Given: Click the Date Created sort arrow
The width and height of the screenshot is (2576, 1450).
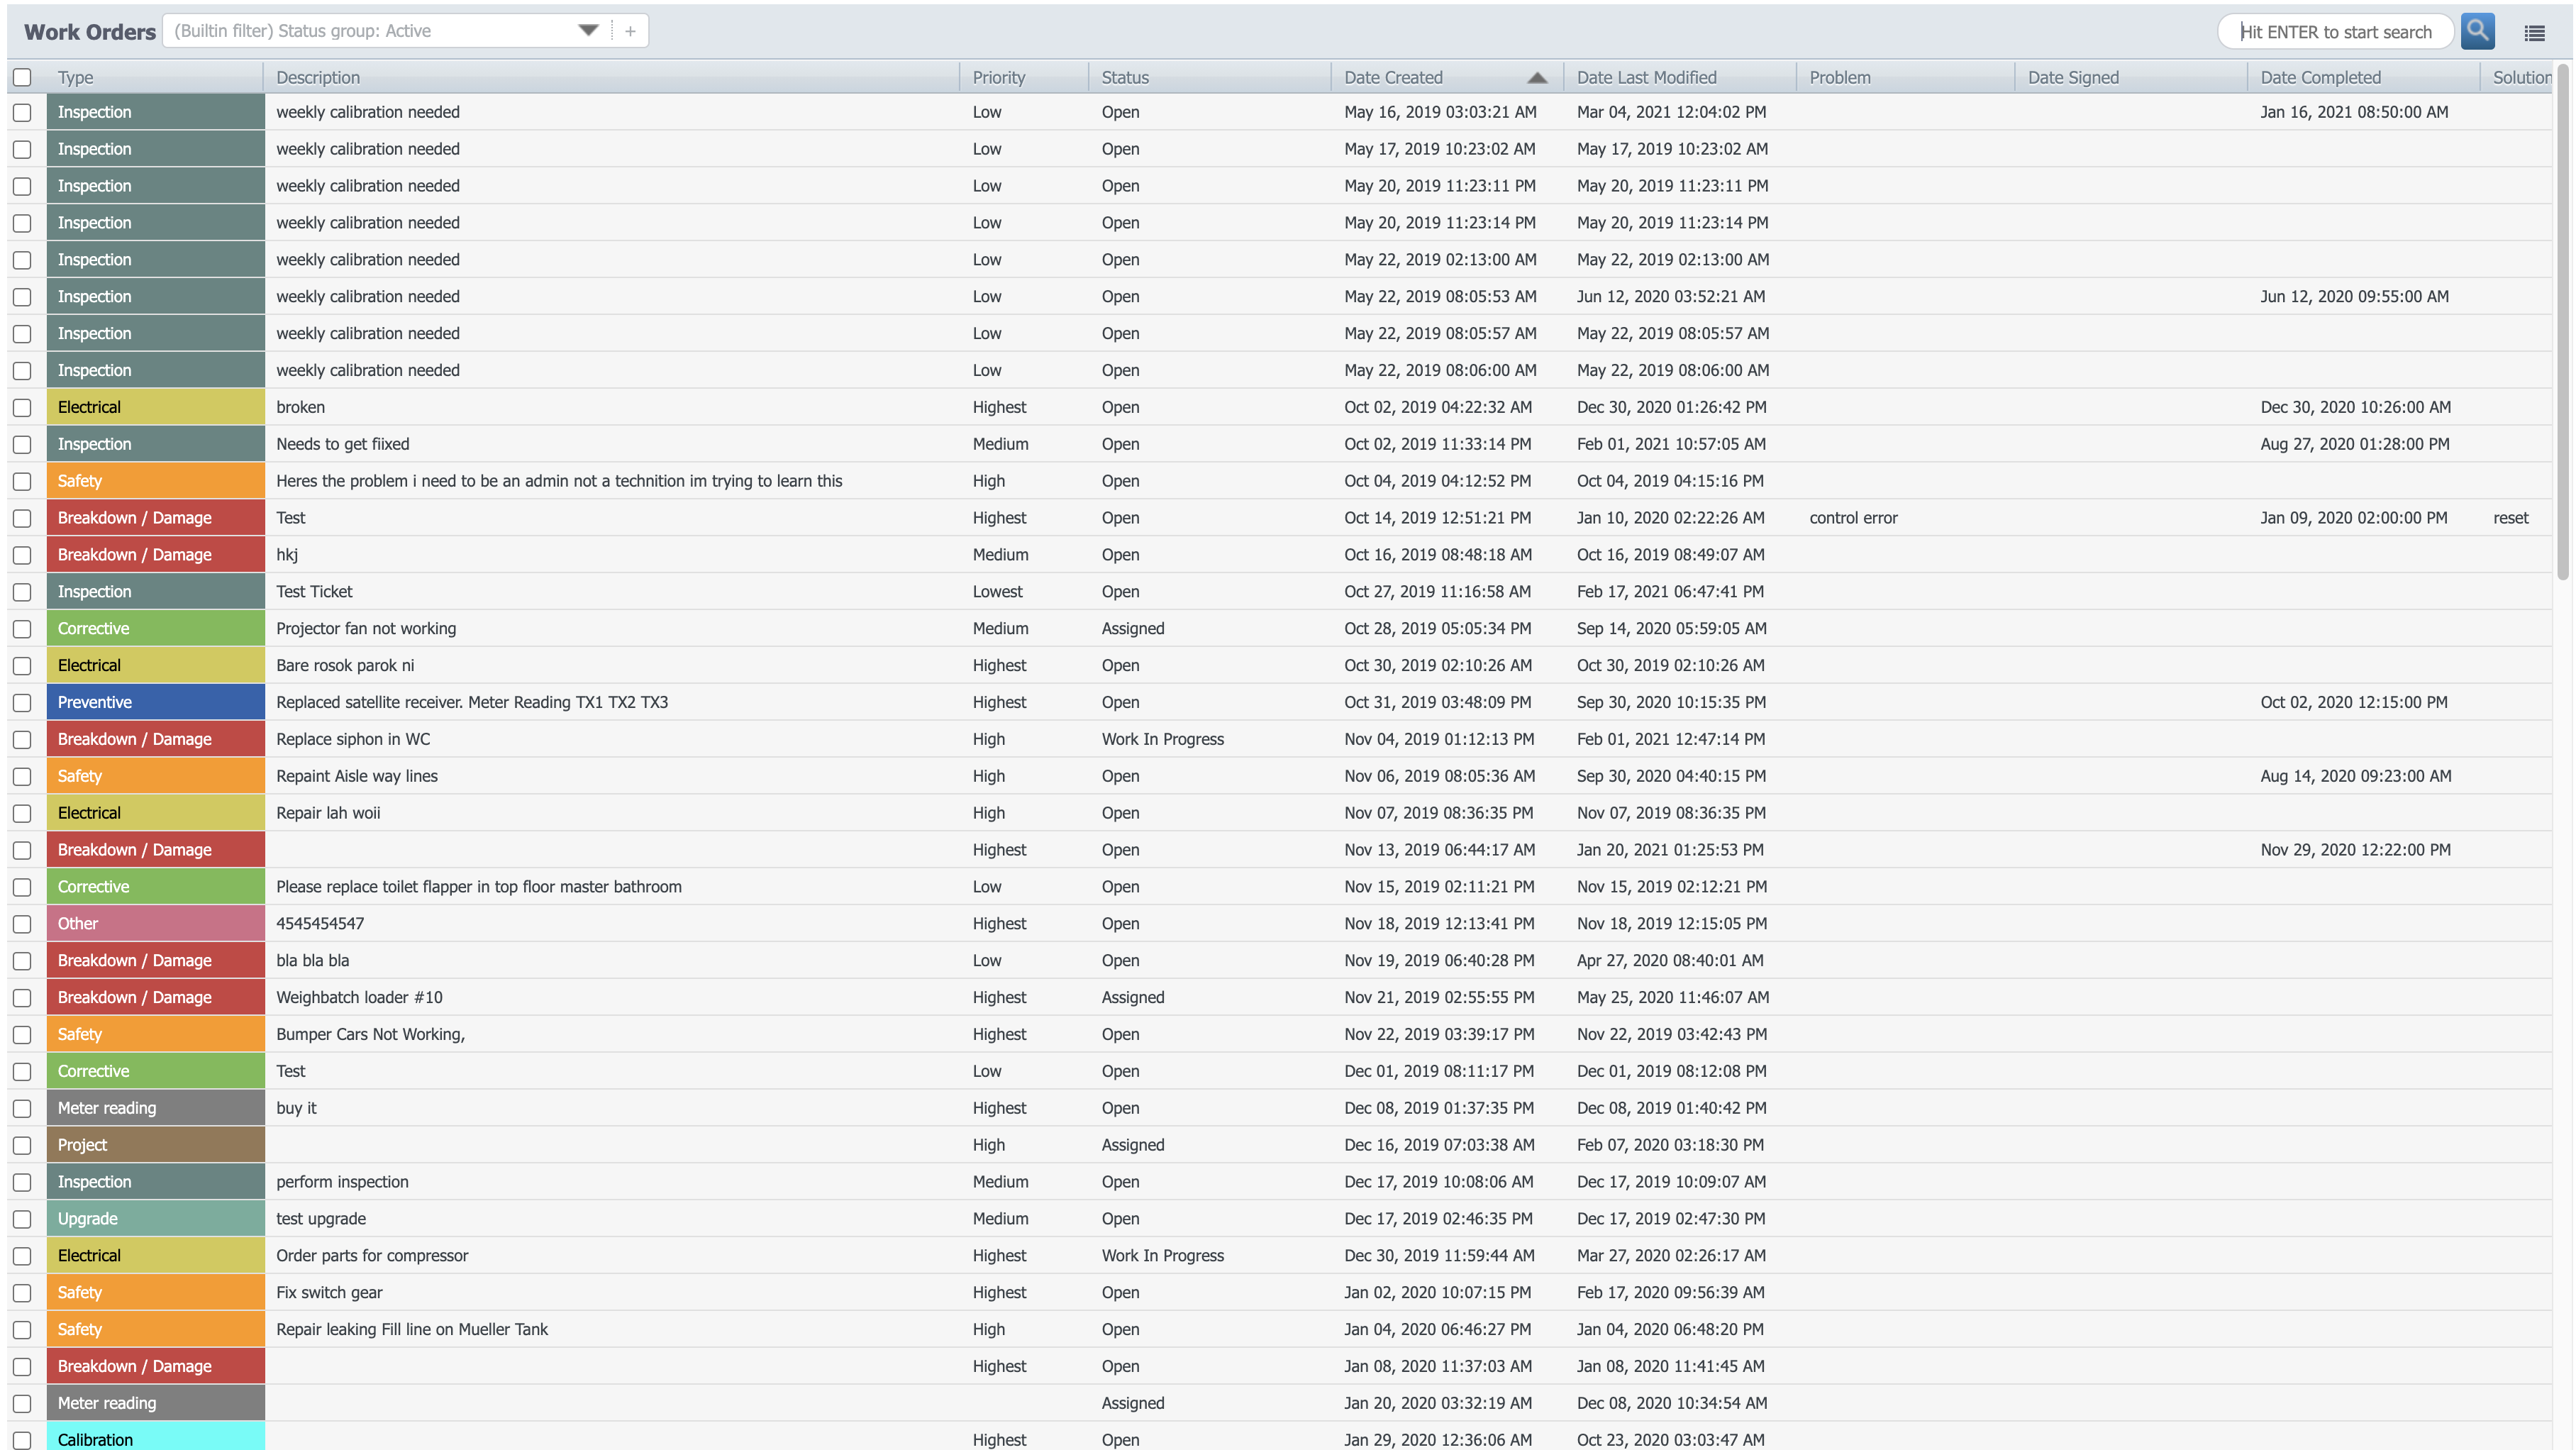Looking at the screenshot, I should tap(1537, 77).
